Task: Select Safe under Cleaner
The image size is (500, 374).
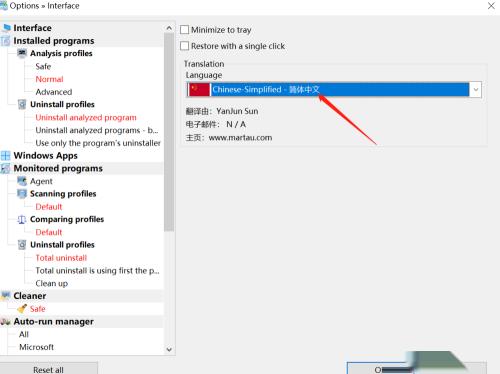Action: coord(37,309)
